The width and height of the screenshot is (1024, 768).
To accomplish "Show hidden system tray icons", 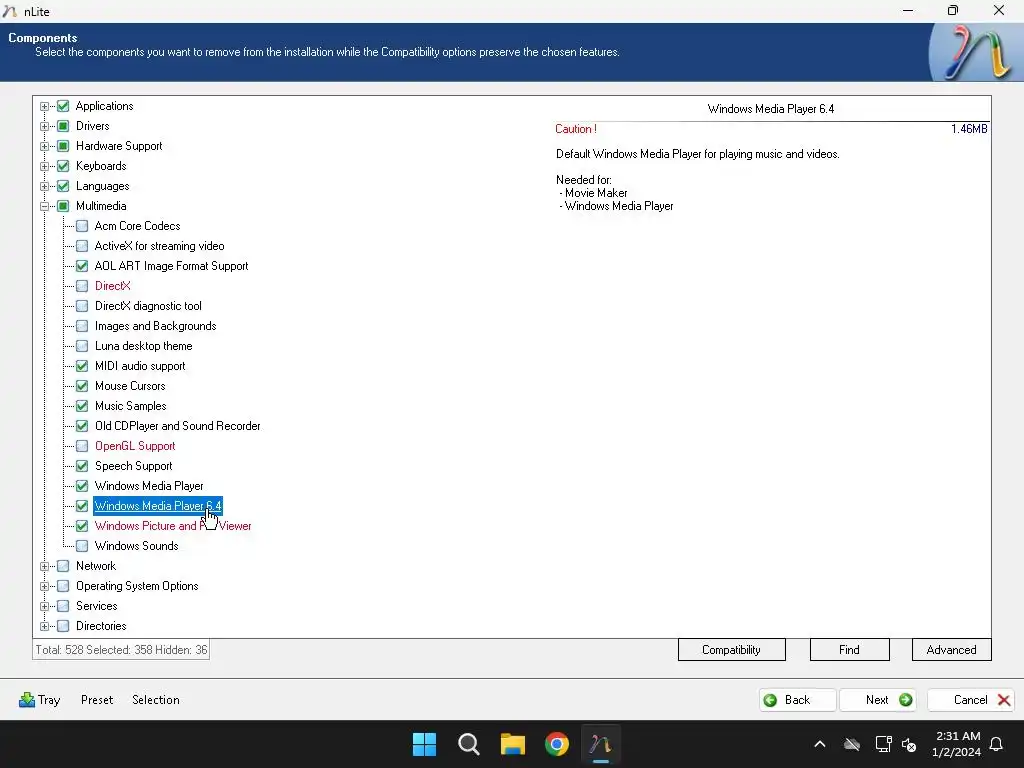I will 820,744.
